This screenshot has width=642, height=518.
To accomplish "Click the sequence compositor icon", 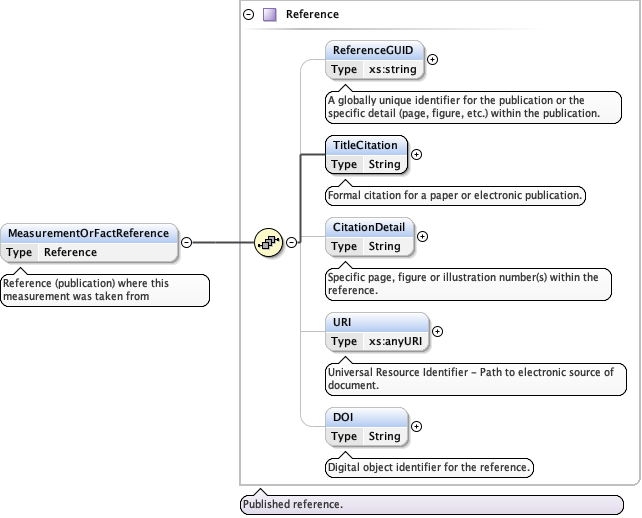I will point(269,242).
